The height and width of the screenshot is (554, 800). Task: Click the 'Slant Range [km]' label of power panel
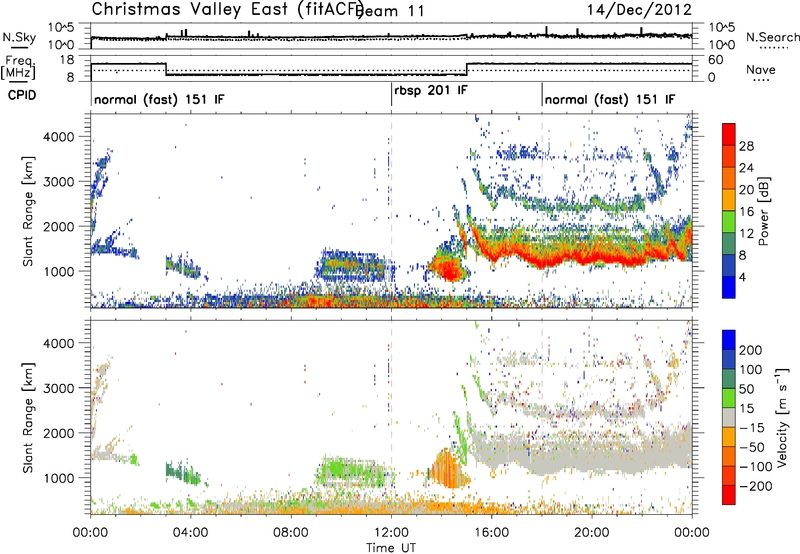(28, 211)
